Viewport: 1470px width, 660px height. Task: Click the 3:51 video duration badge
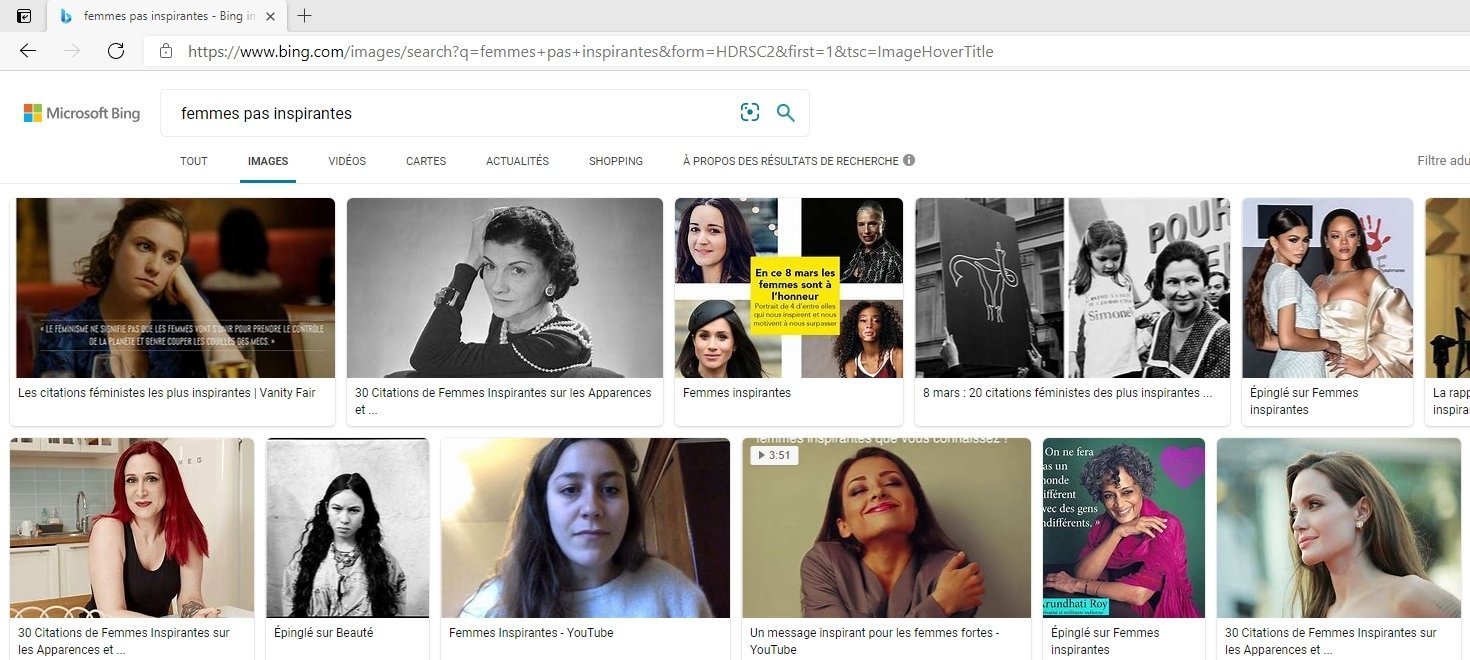(775, 455)
